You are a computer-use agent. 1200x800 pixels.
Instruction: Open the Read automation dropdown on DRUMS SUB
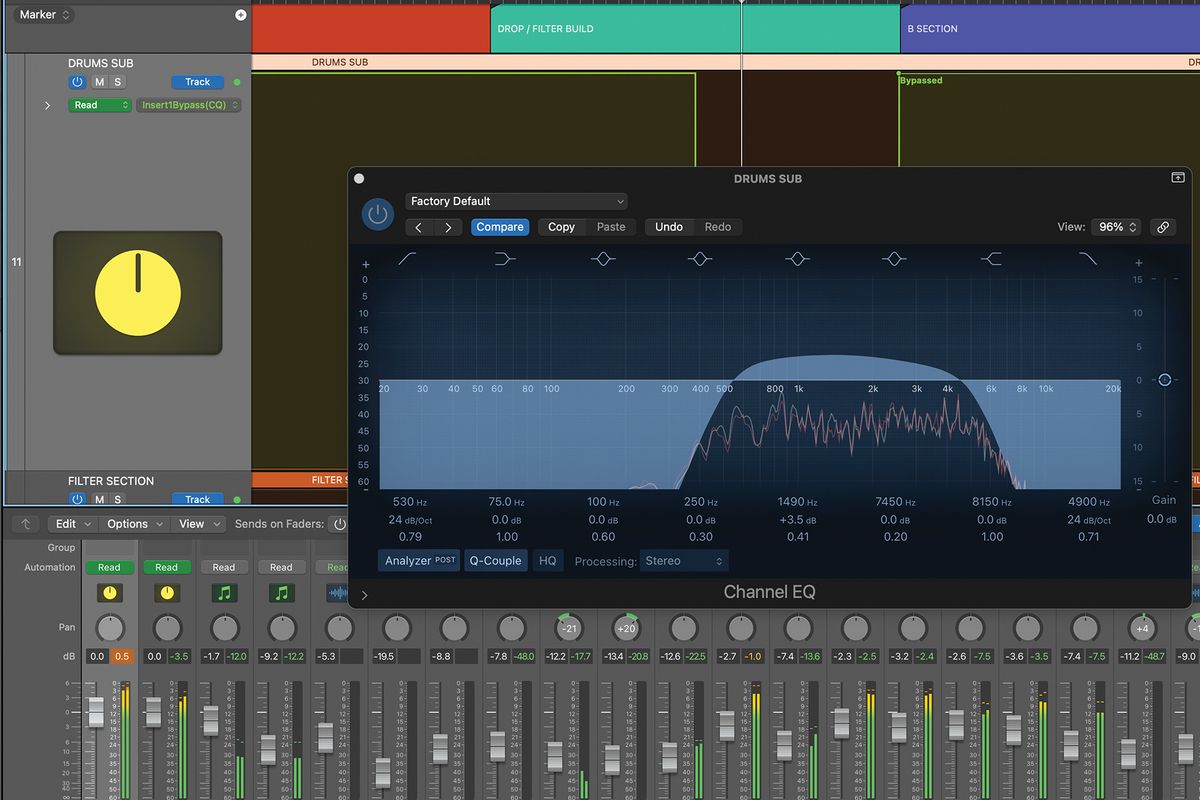pyautogui.click(x=99, y=104)
